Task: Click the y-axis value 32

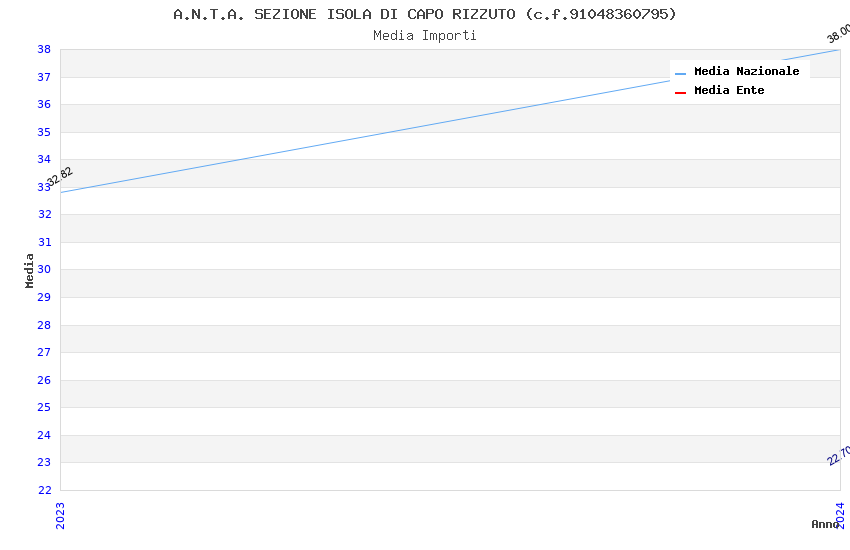Action: [x=44, y=214]
